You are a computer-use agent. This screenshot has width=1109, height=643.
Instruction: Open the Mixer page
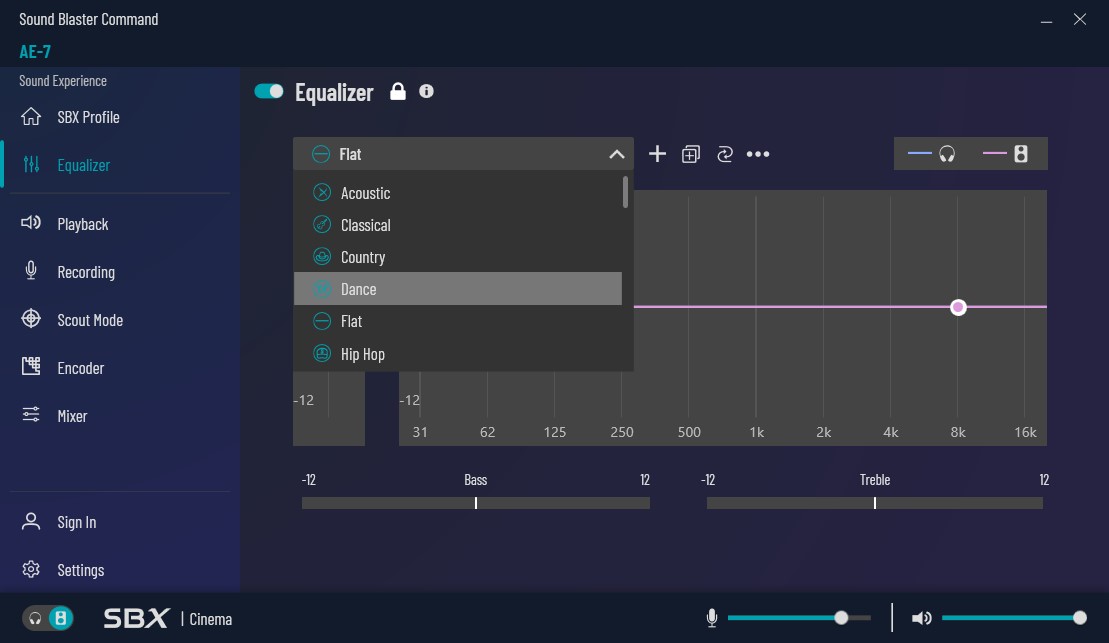coord(72,416)
